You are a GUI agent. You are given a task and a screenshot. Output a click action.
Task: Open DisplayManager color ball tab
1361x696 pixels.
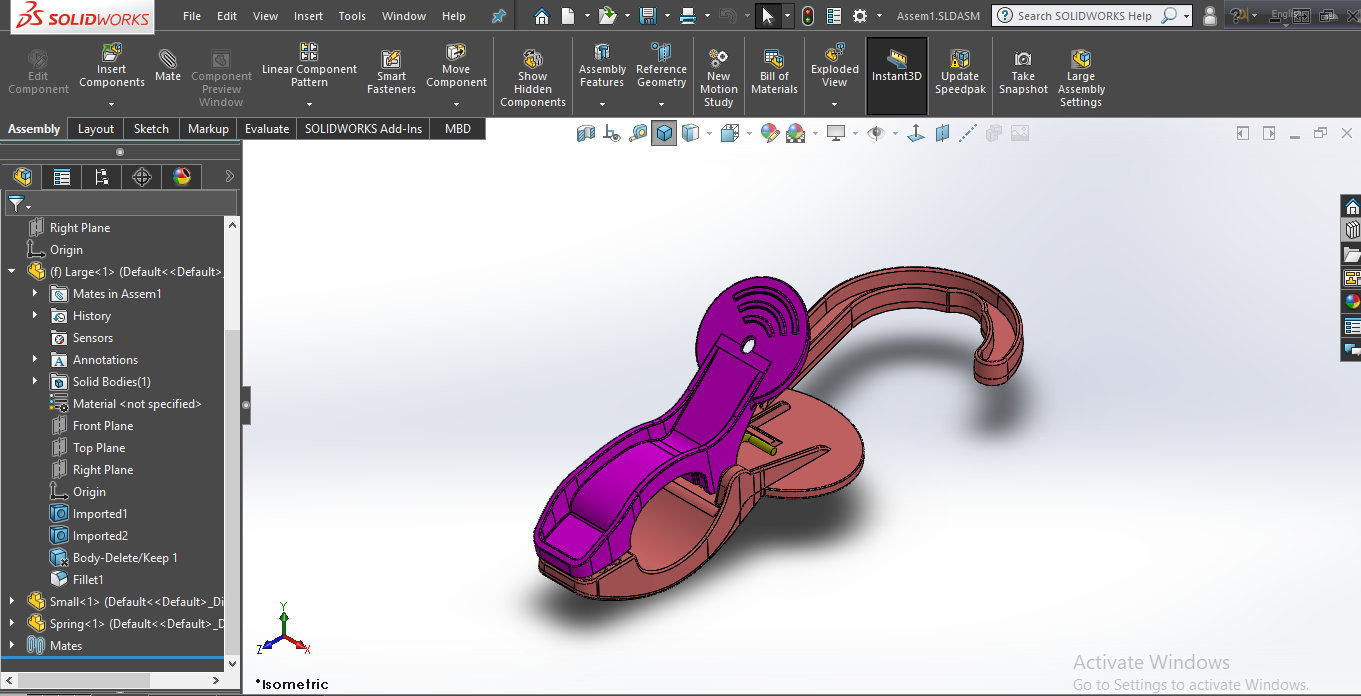[182, 177]
